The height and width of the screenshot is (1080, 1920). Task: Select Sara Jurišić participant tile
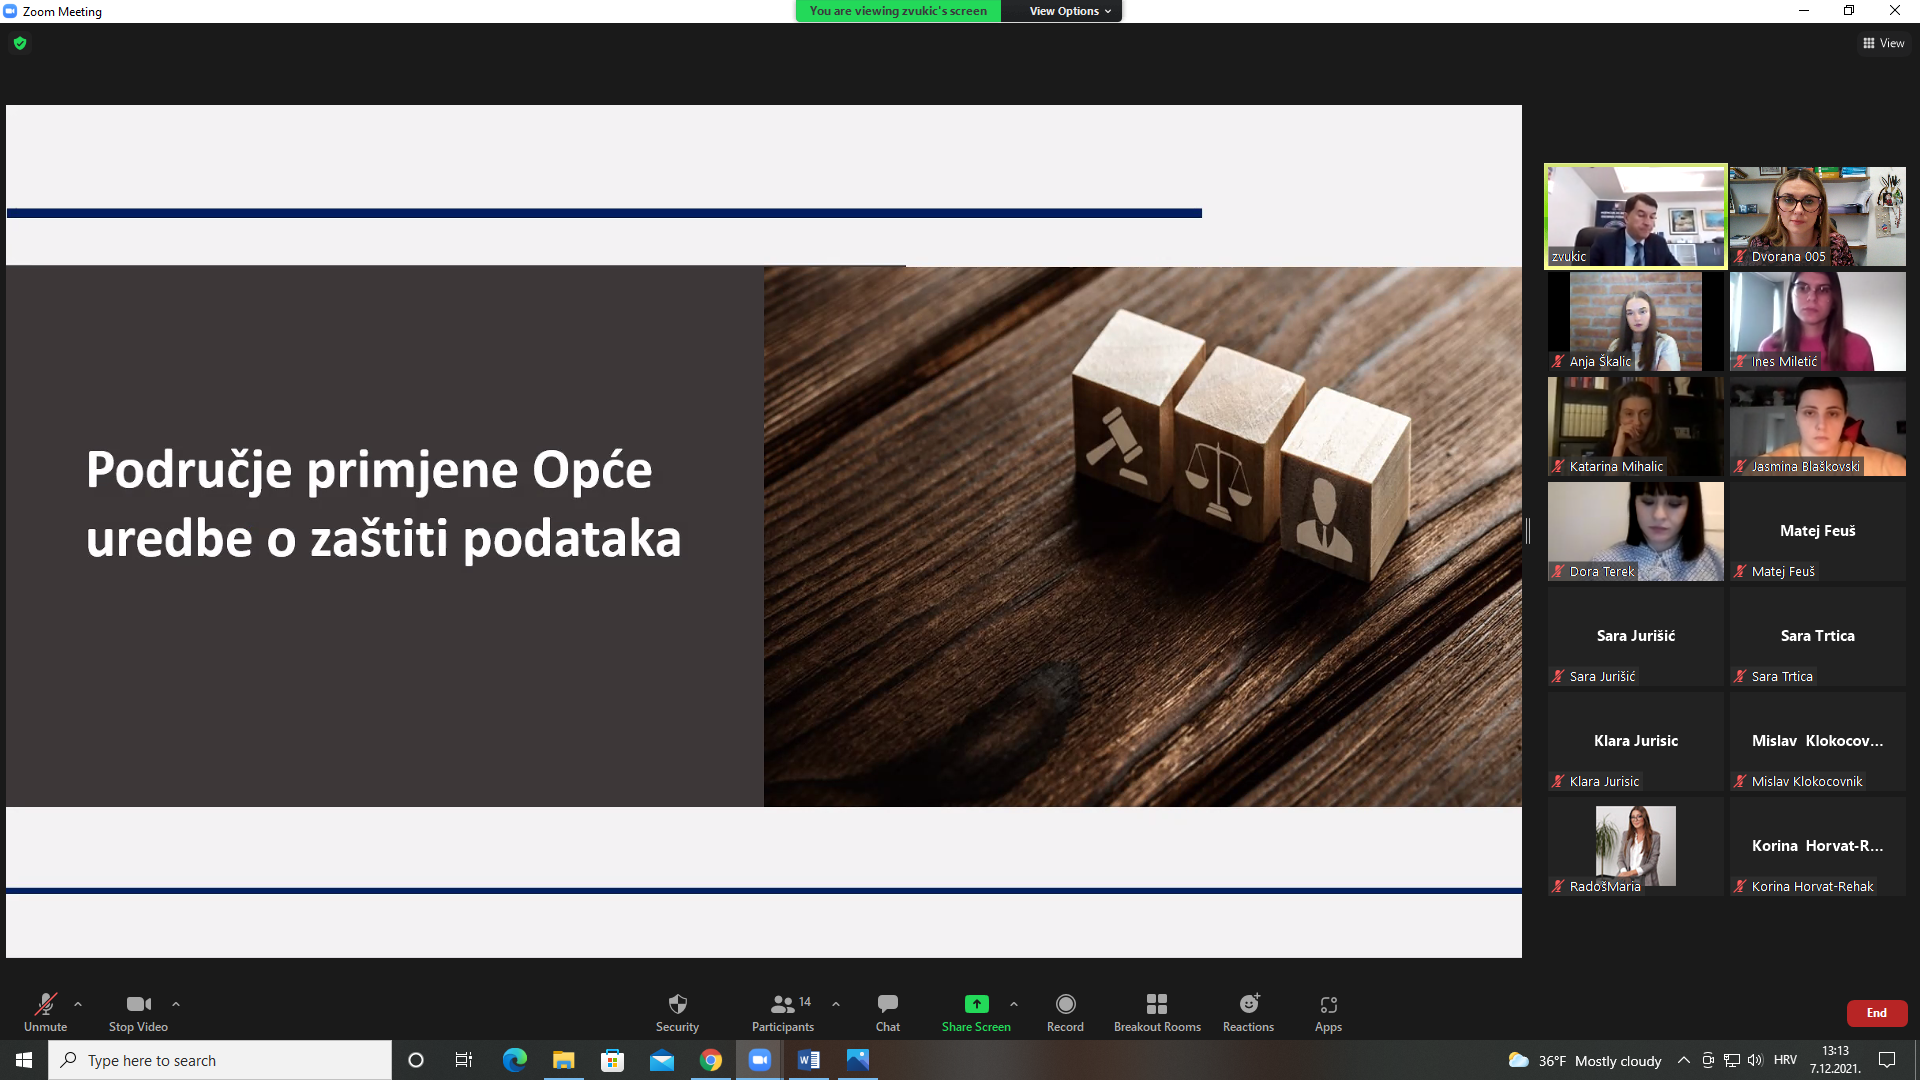point(1636,636)
